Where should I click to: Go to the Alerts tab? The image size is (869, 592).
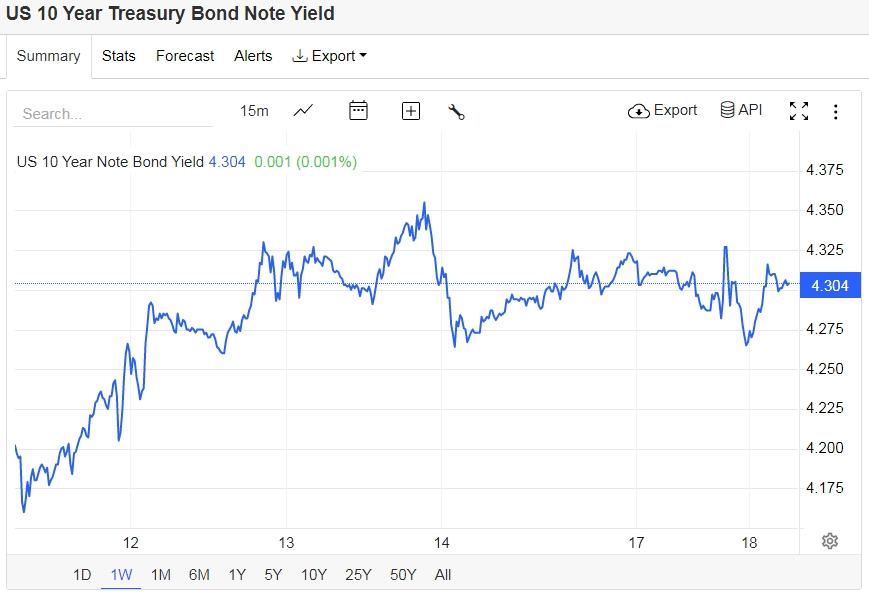point(253,56)
